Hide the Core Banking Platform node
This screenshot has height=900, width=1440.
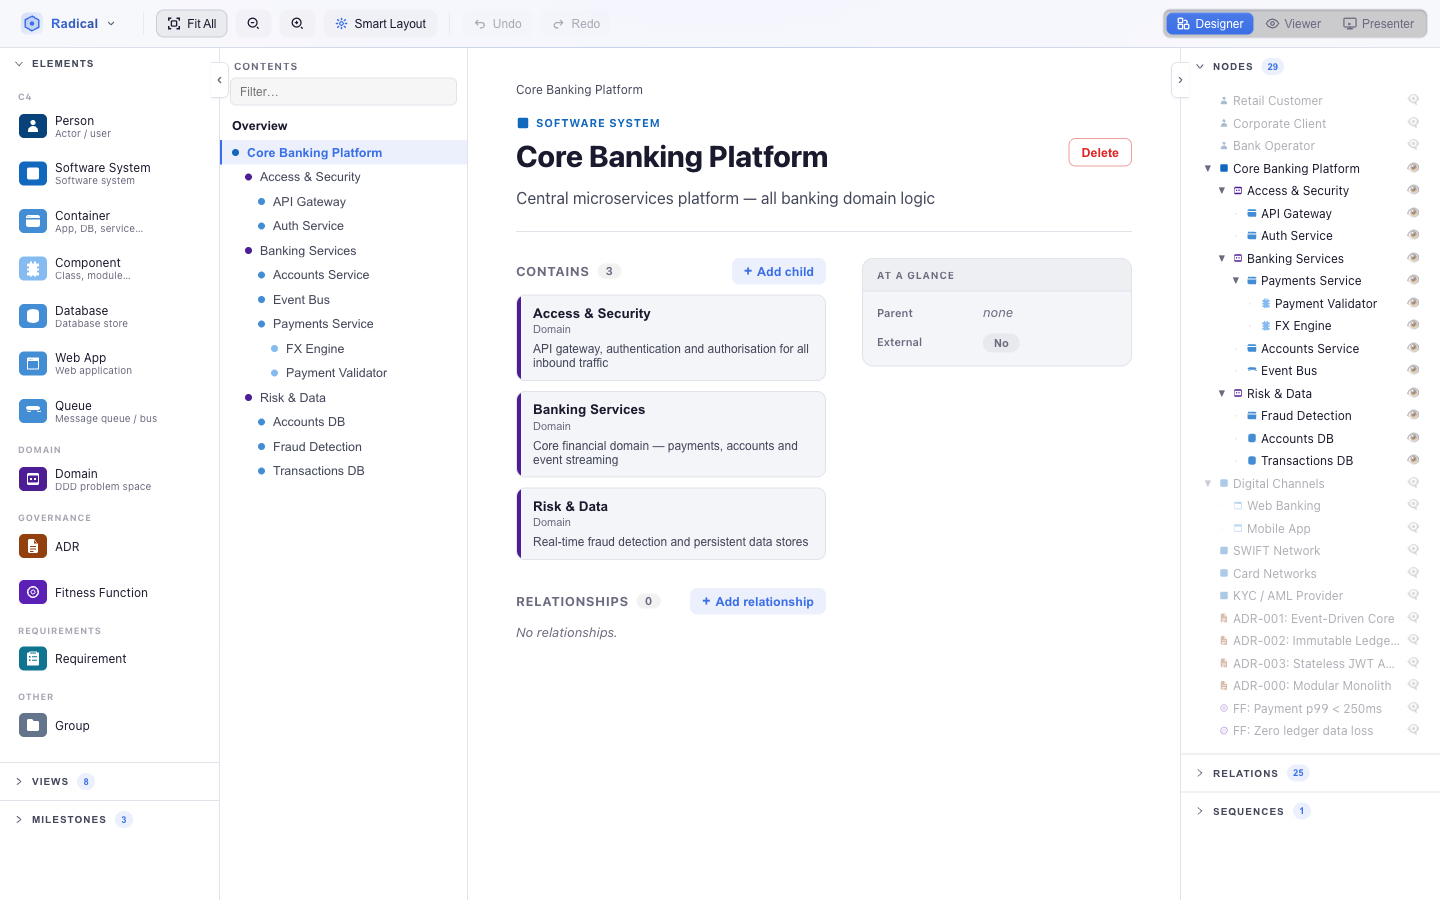tap(1413, 168)
